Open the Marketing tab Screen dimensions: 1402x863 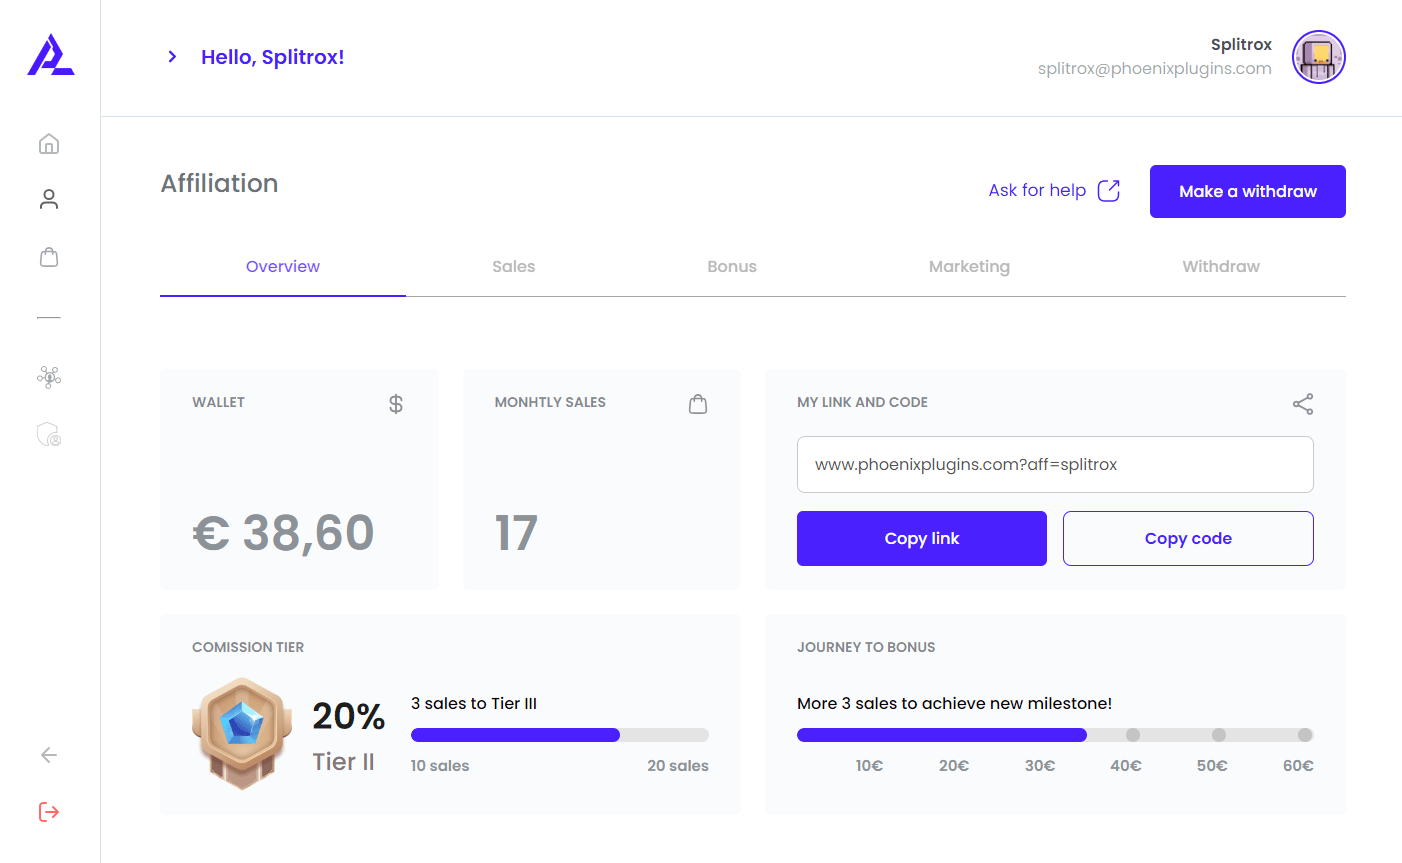[x=969, y=266]
